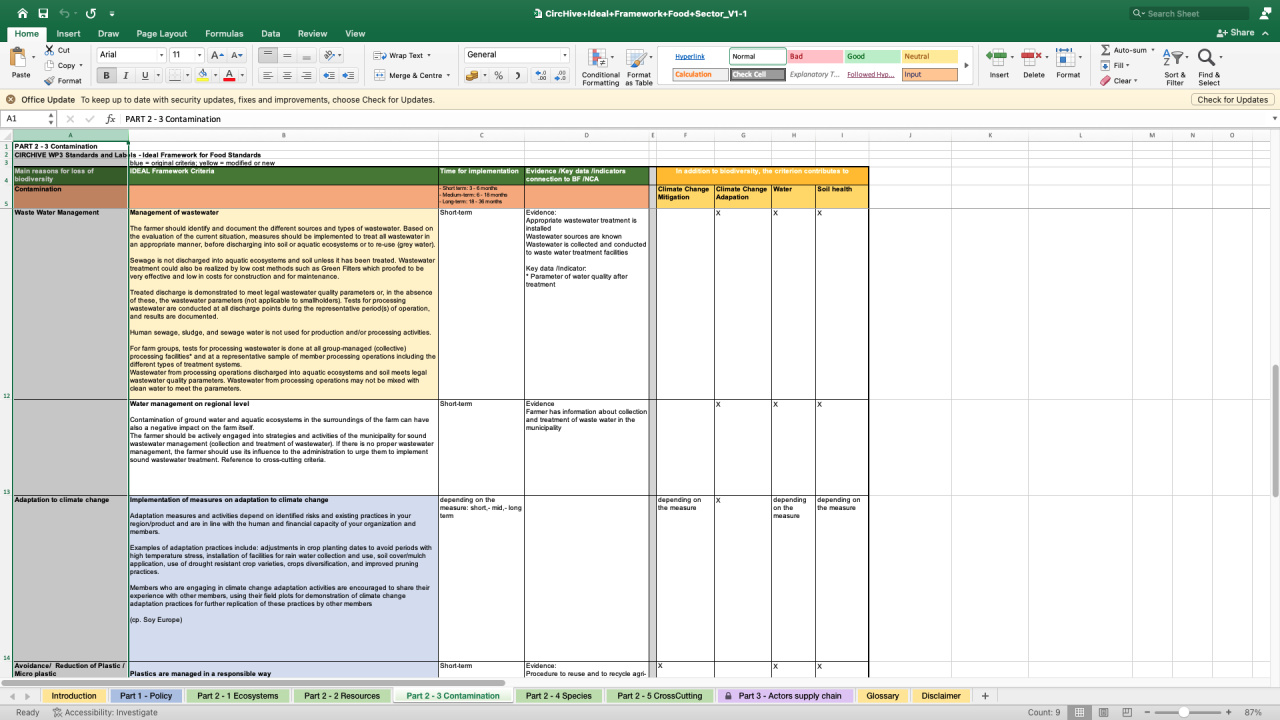Increase font size with larger A icon
Screen dimensions: 1280x720
pos(217,55)
